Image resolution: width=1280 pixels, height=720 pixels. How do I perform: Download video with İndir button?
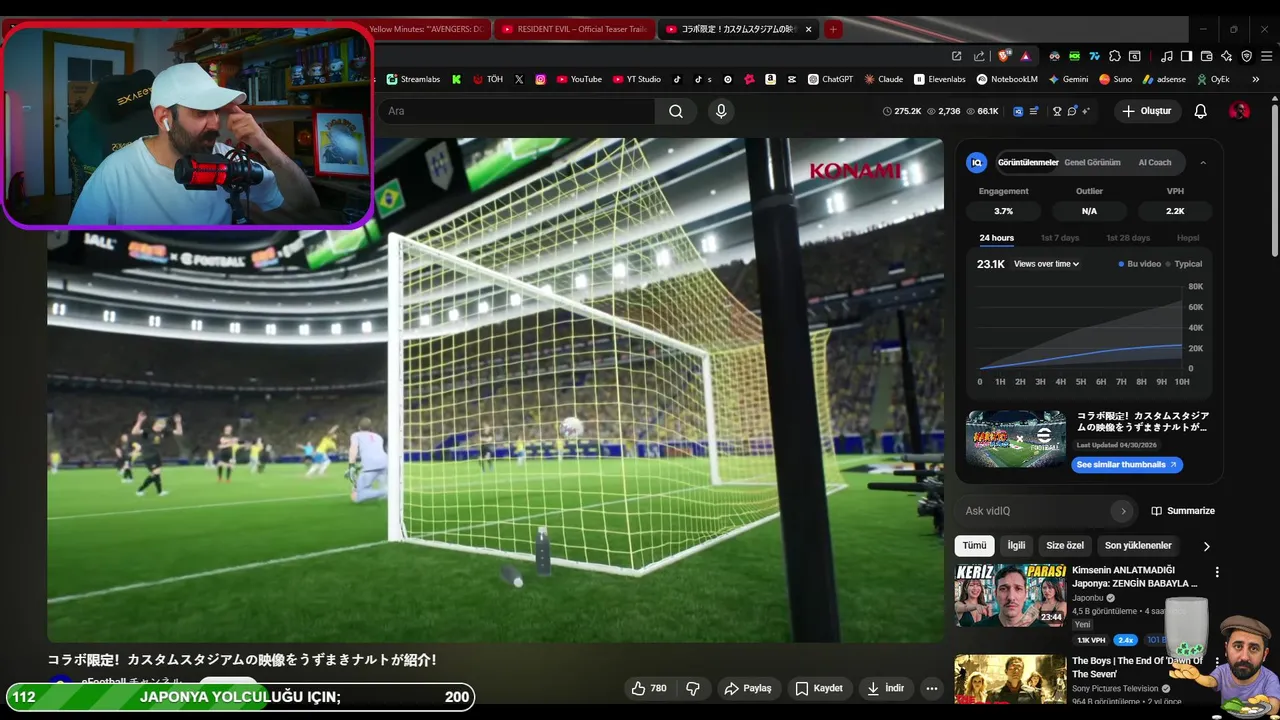tap(886, 688)
